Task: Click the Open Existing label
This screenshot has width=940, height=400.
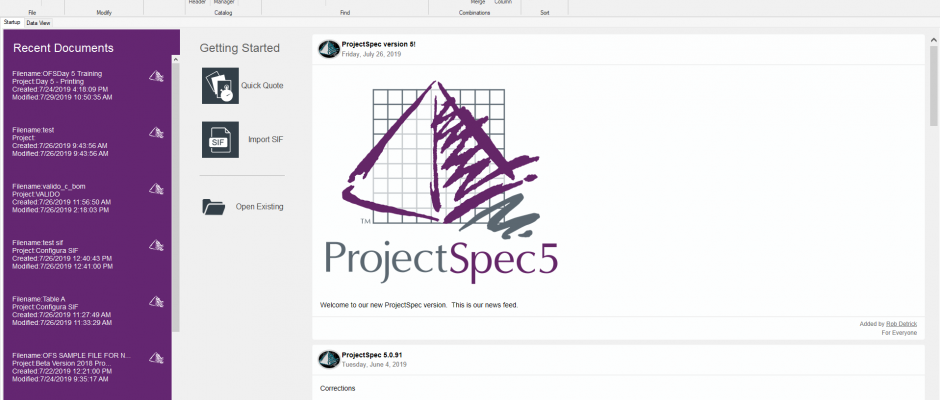Action: (260, 207)
